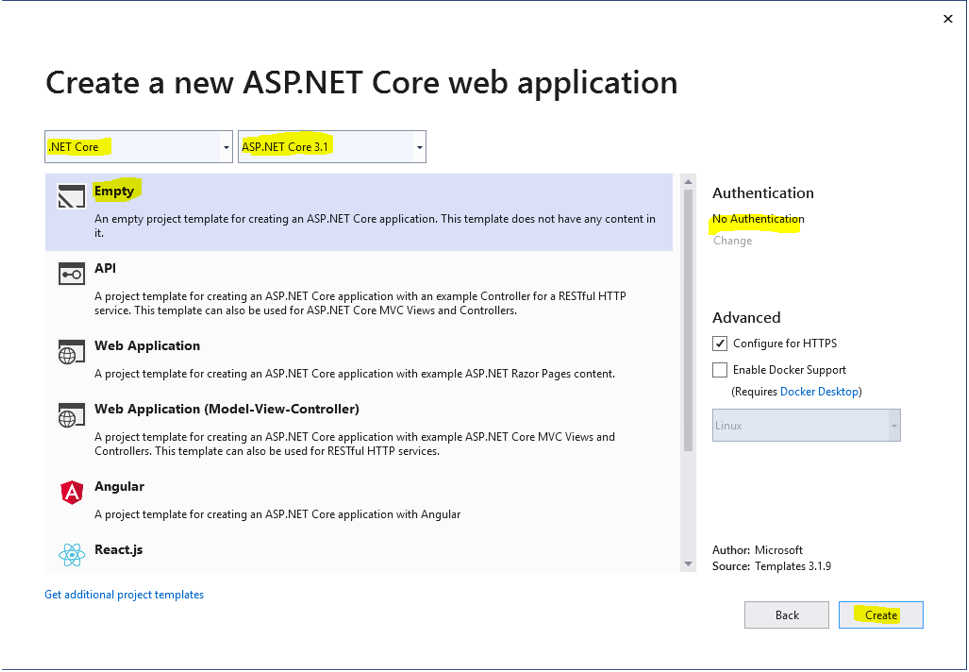Click the template list scroll down arrow
Screen dimensions: 969x672
pyautogui.click(x=688, y=564)
